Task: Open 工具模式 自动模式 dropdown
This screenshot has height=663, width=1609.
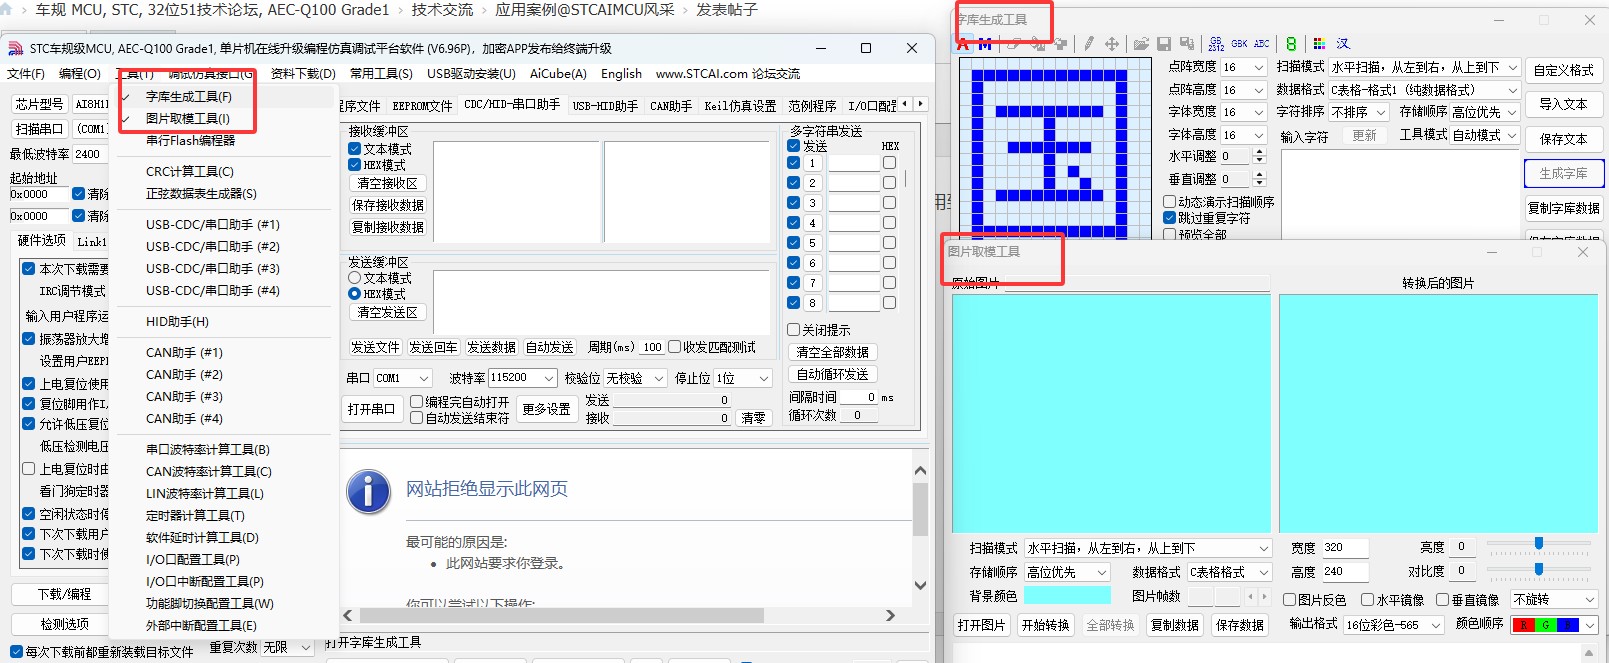Action: (x=1485, y=135)
